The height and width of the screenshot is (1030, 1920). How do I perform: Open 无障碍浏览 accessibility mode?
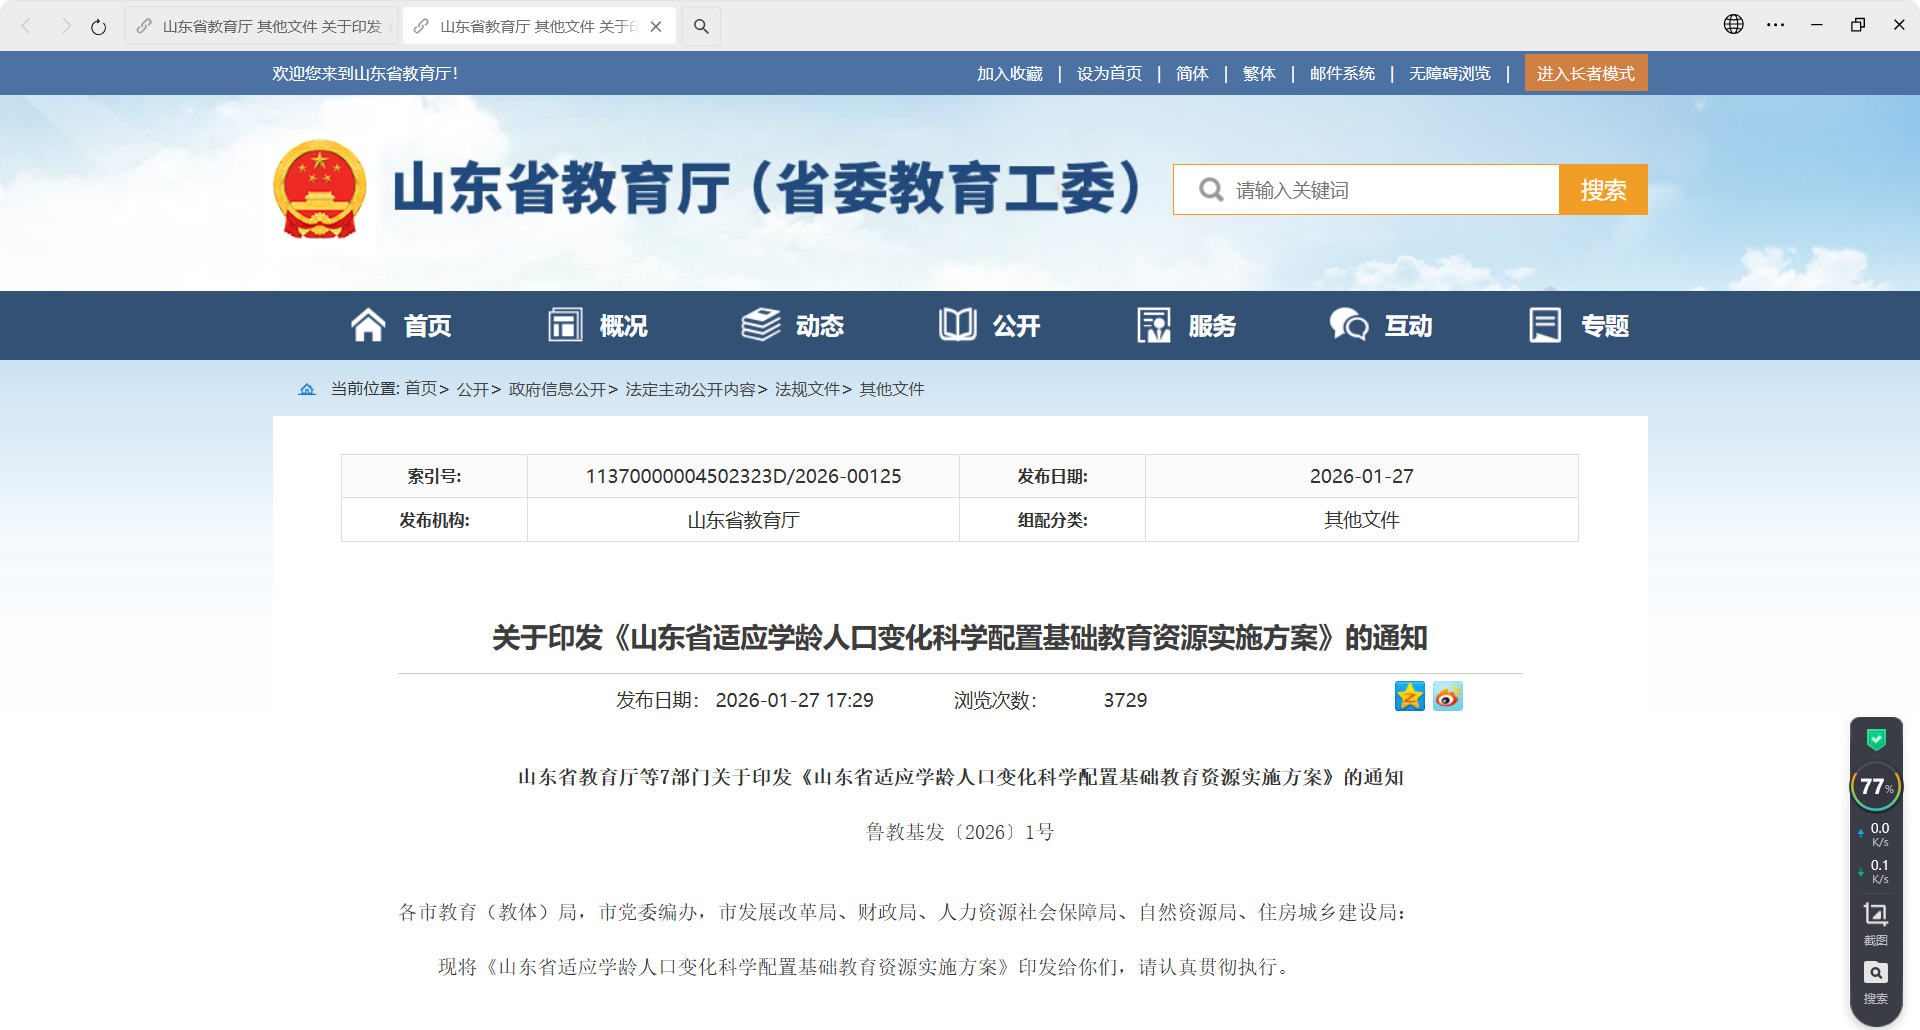[x=1450, y=74]
